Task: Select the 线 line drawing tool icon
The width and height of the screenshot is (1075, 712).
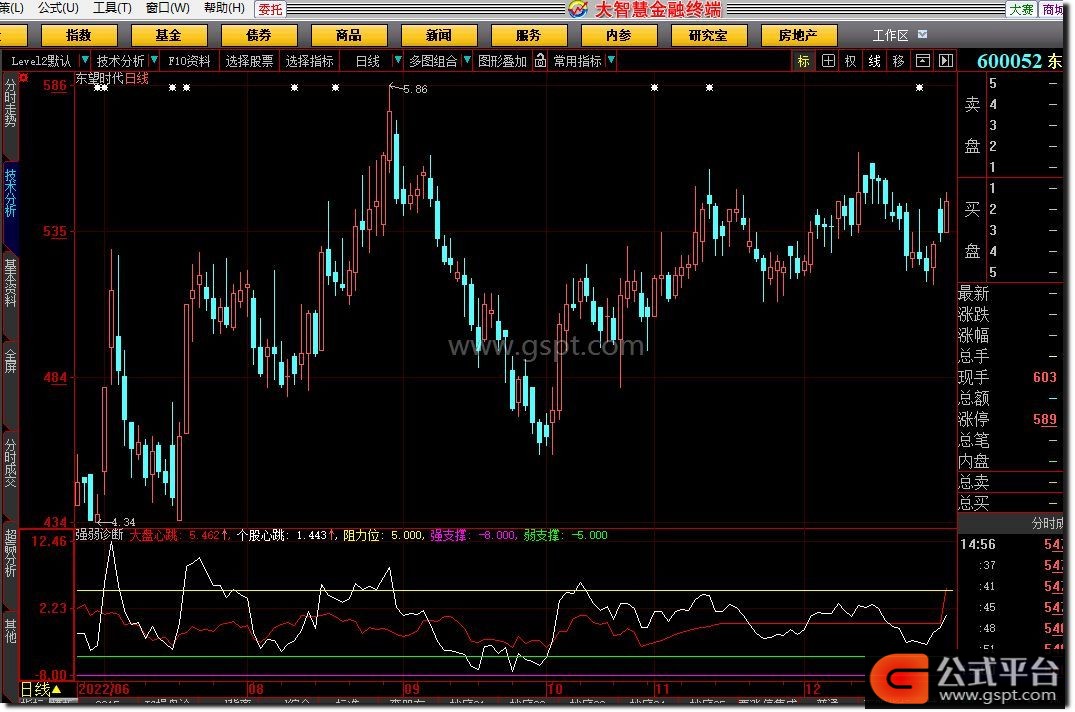Action: click(x=874, y=61)
